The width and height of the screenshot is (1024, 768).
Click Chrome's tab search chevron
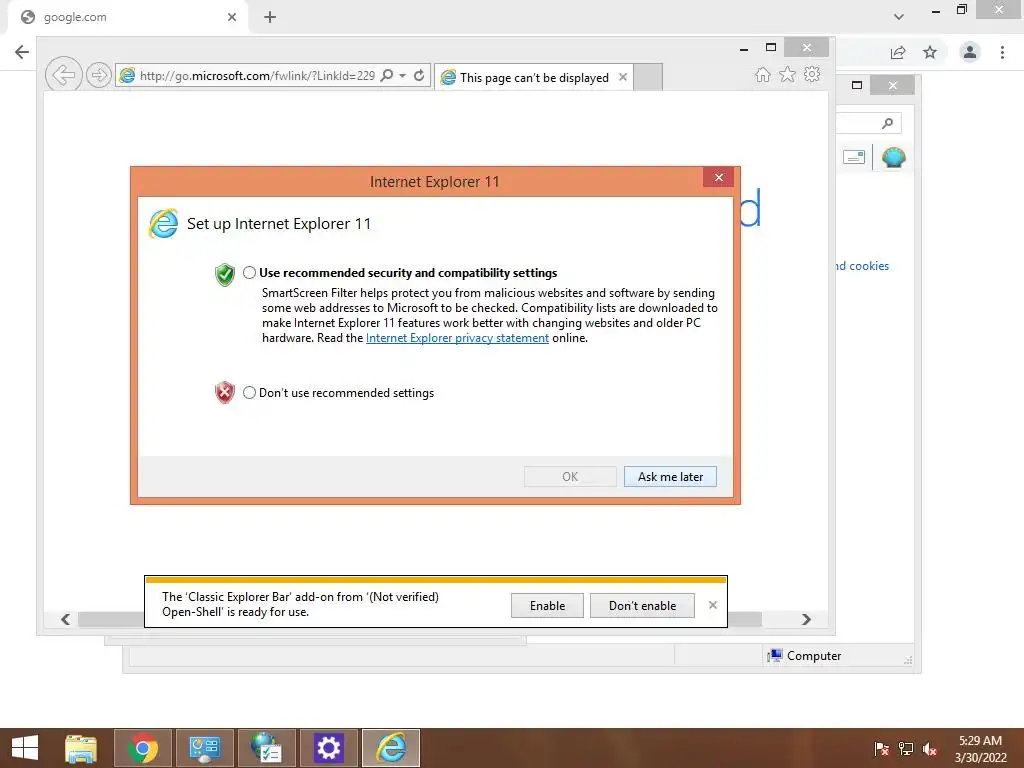click(899, 17)
